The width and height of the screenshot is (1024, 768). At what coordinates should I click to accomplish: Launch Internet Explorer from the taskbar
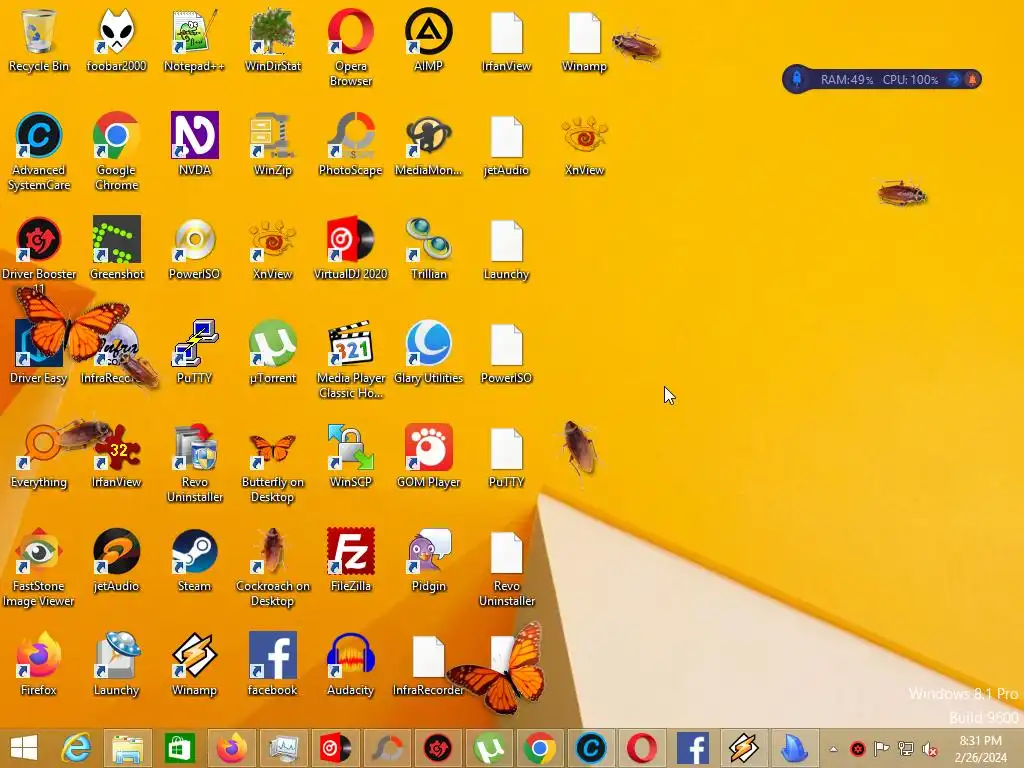(76, 748)
